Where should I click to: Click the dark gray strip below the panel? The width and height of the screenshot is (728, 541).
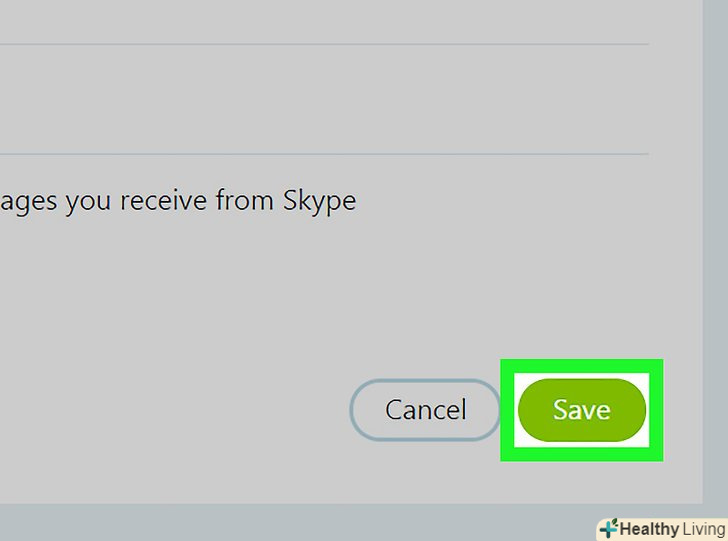tap(300, 522)
